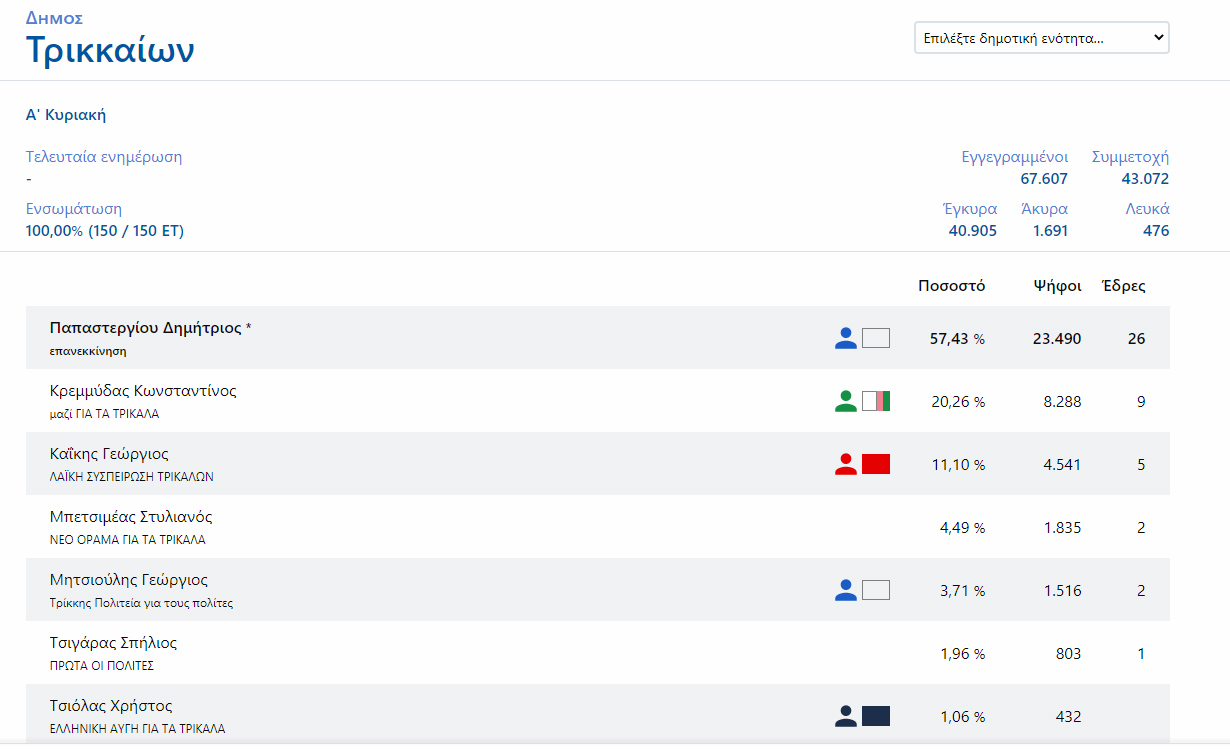Click the Α' Κυριακή round label

point(66,115)
